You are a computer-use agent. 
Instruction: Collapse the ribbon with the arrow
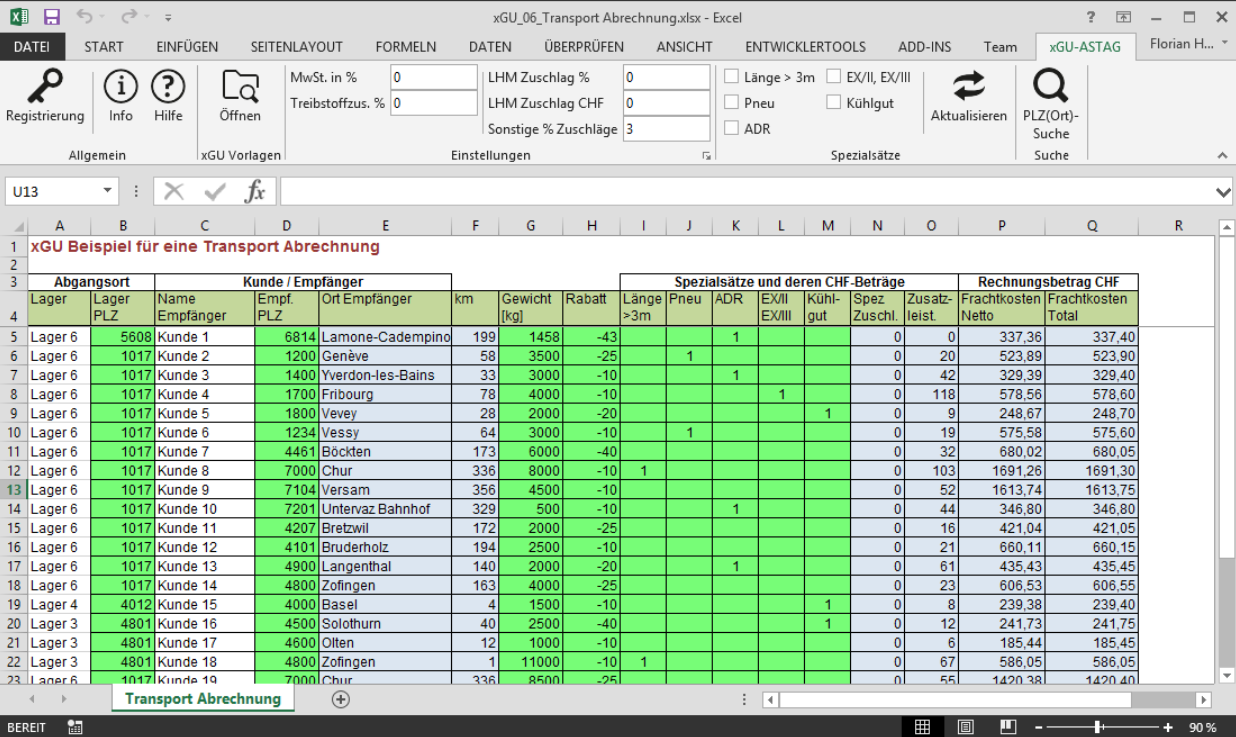pyautogui.click(x=1221, y=156)
